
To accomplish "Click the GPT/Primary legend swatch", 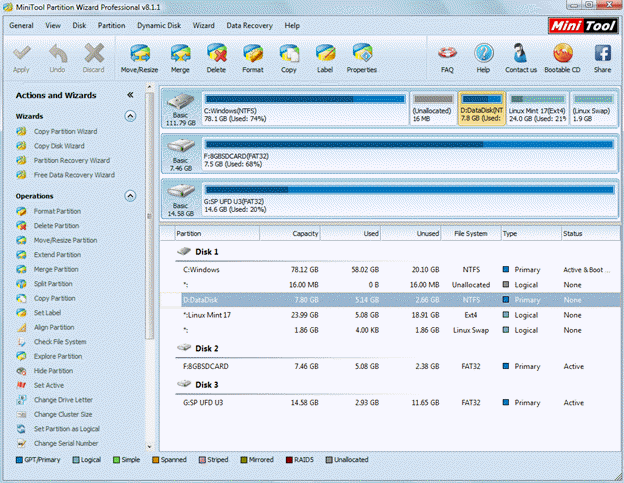I will coord(19,460).
